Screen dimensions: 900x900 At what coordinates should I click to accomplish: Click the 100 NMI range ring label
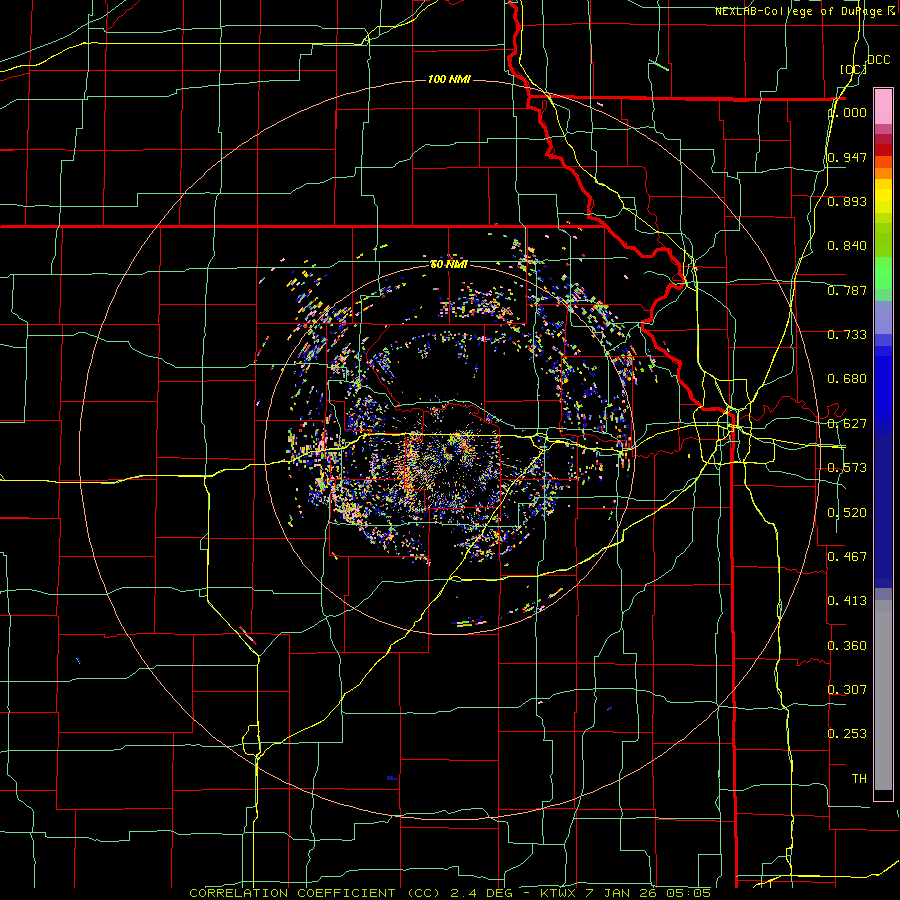(x=449, y=79)
